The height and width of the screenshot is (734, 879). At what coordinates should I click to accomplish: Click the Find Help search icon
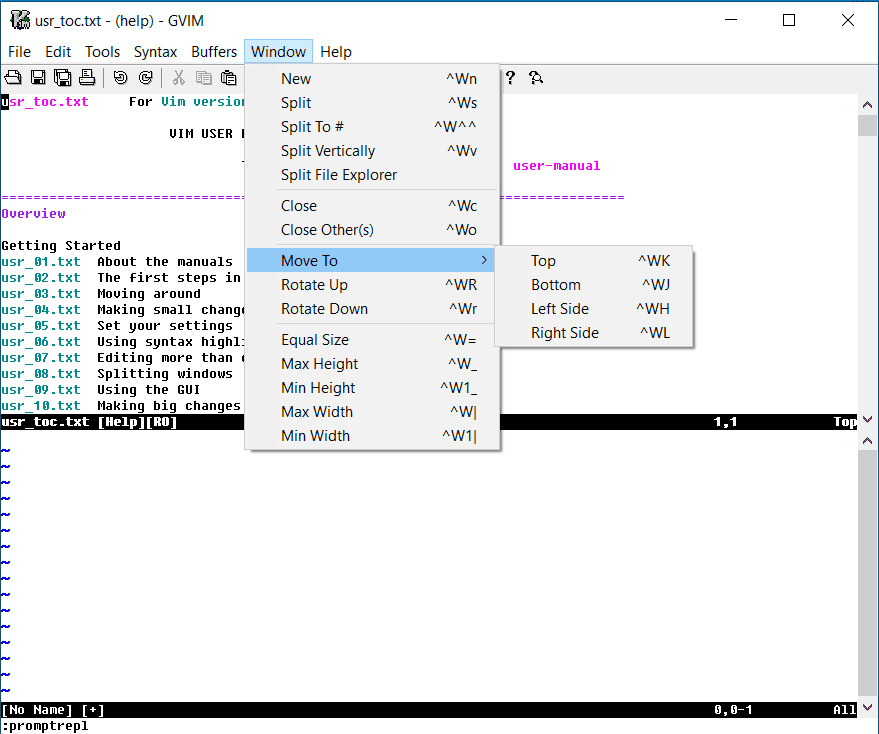pos(535,77)
